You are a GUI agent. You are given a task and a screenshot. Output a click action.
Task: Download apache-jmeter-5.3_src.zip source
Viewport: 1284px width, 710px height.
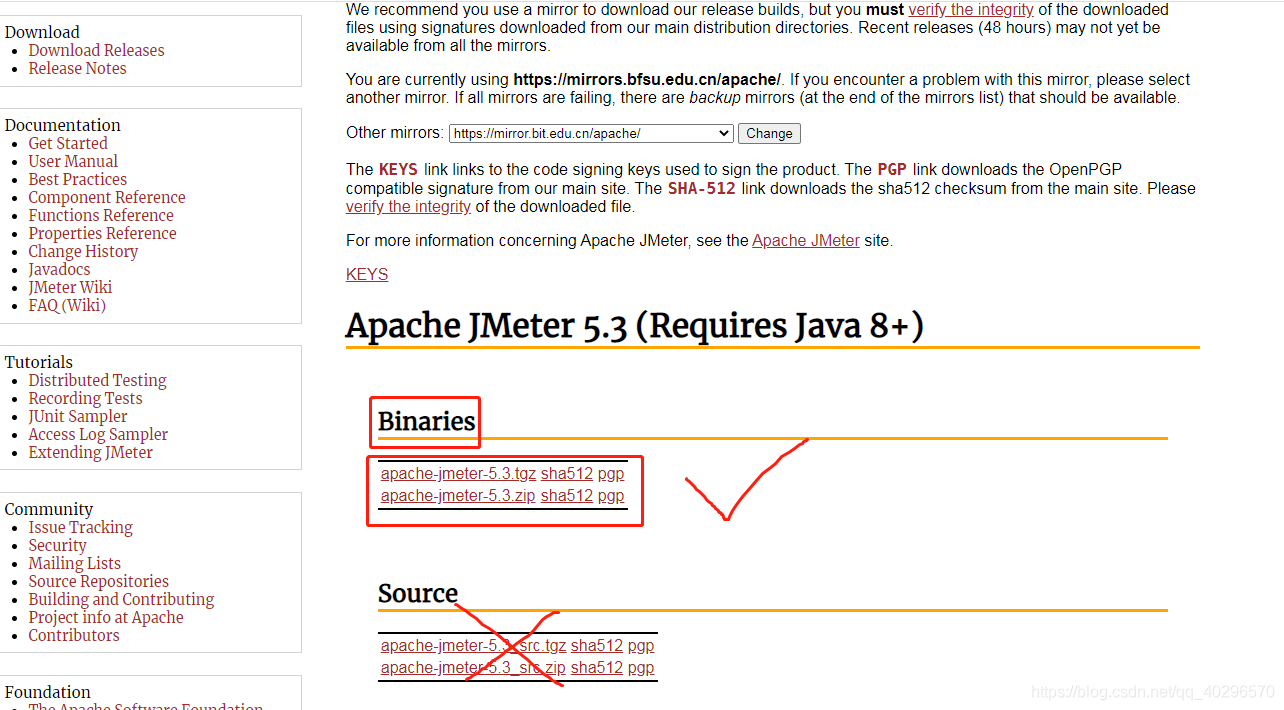(x=473, y=667)
